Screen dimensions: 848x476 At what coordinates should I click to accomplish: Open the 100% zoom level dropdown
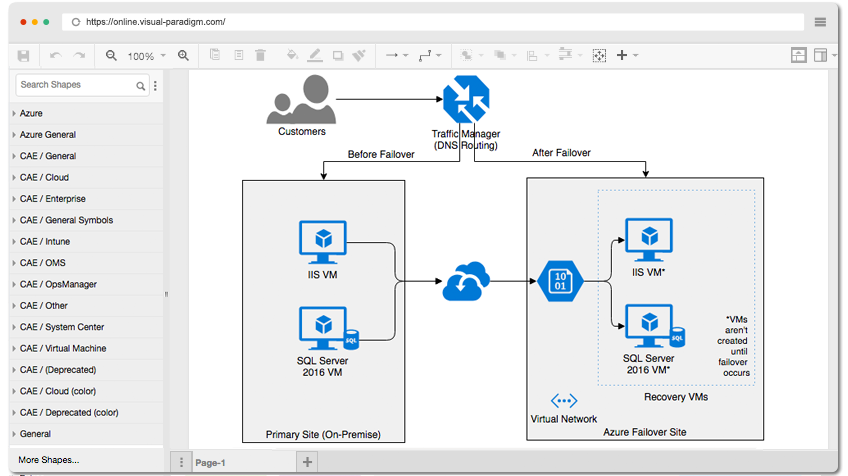[147, 56]
